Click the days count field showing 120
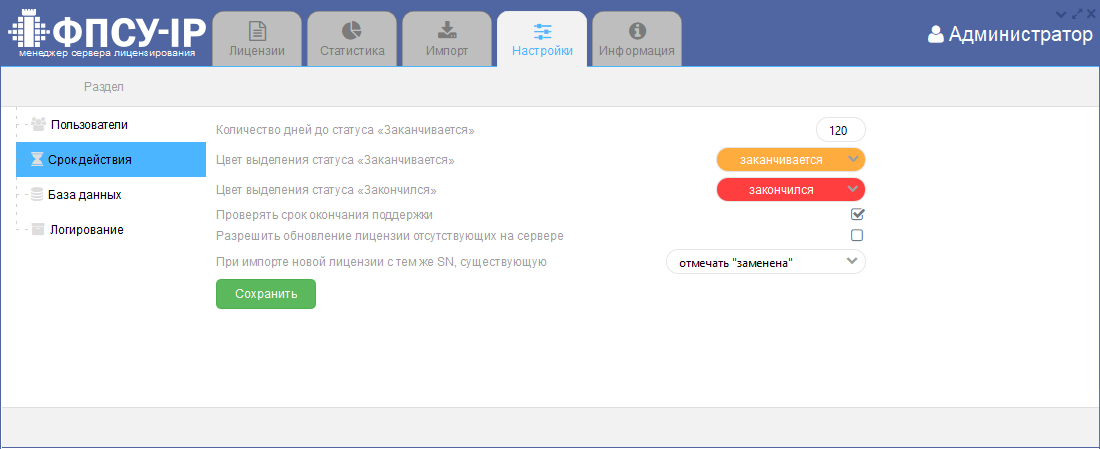Screen dimensions: 1100x449 (840, 131)
